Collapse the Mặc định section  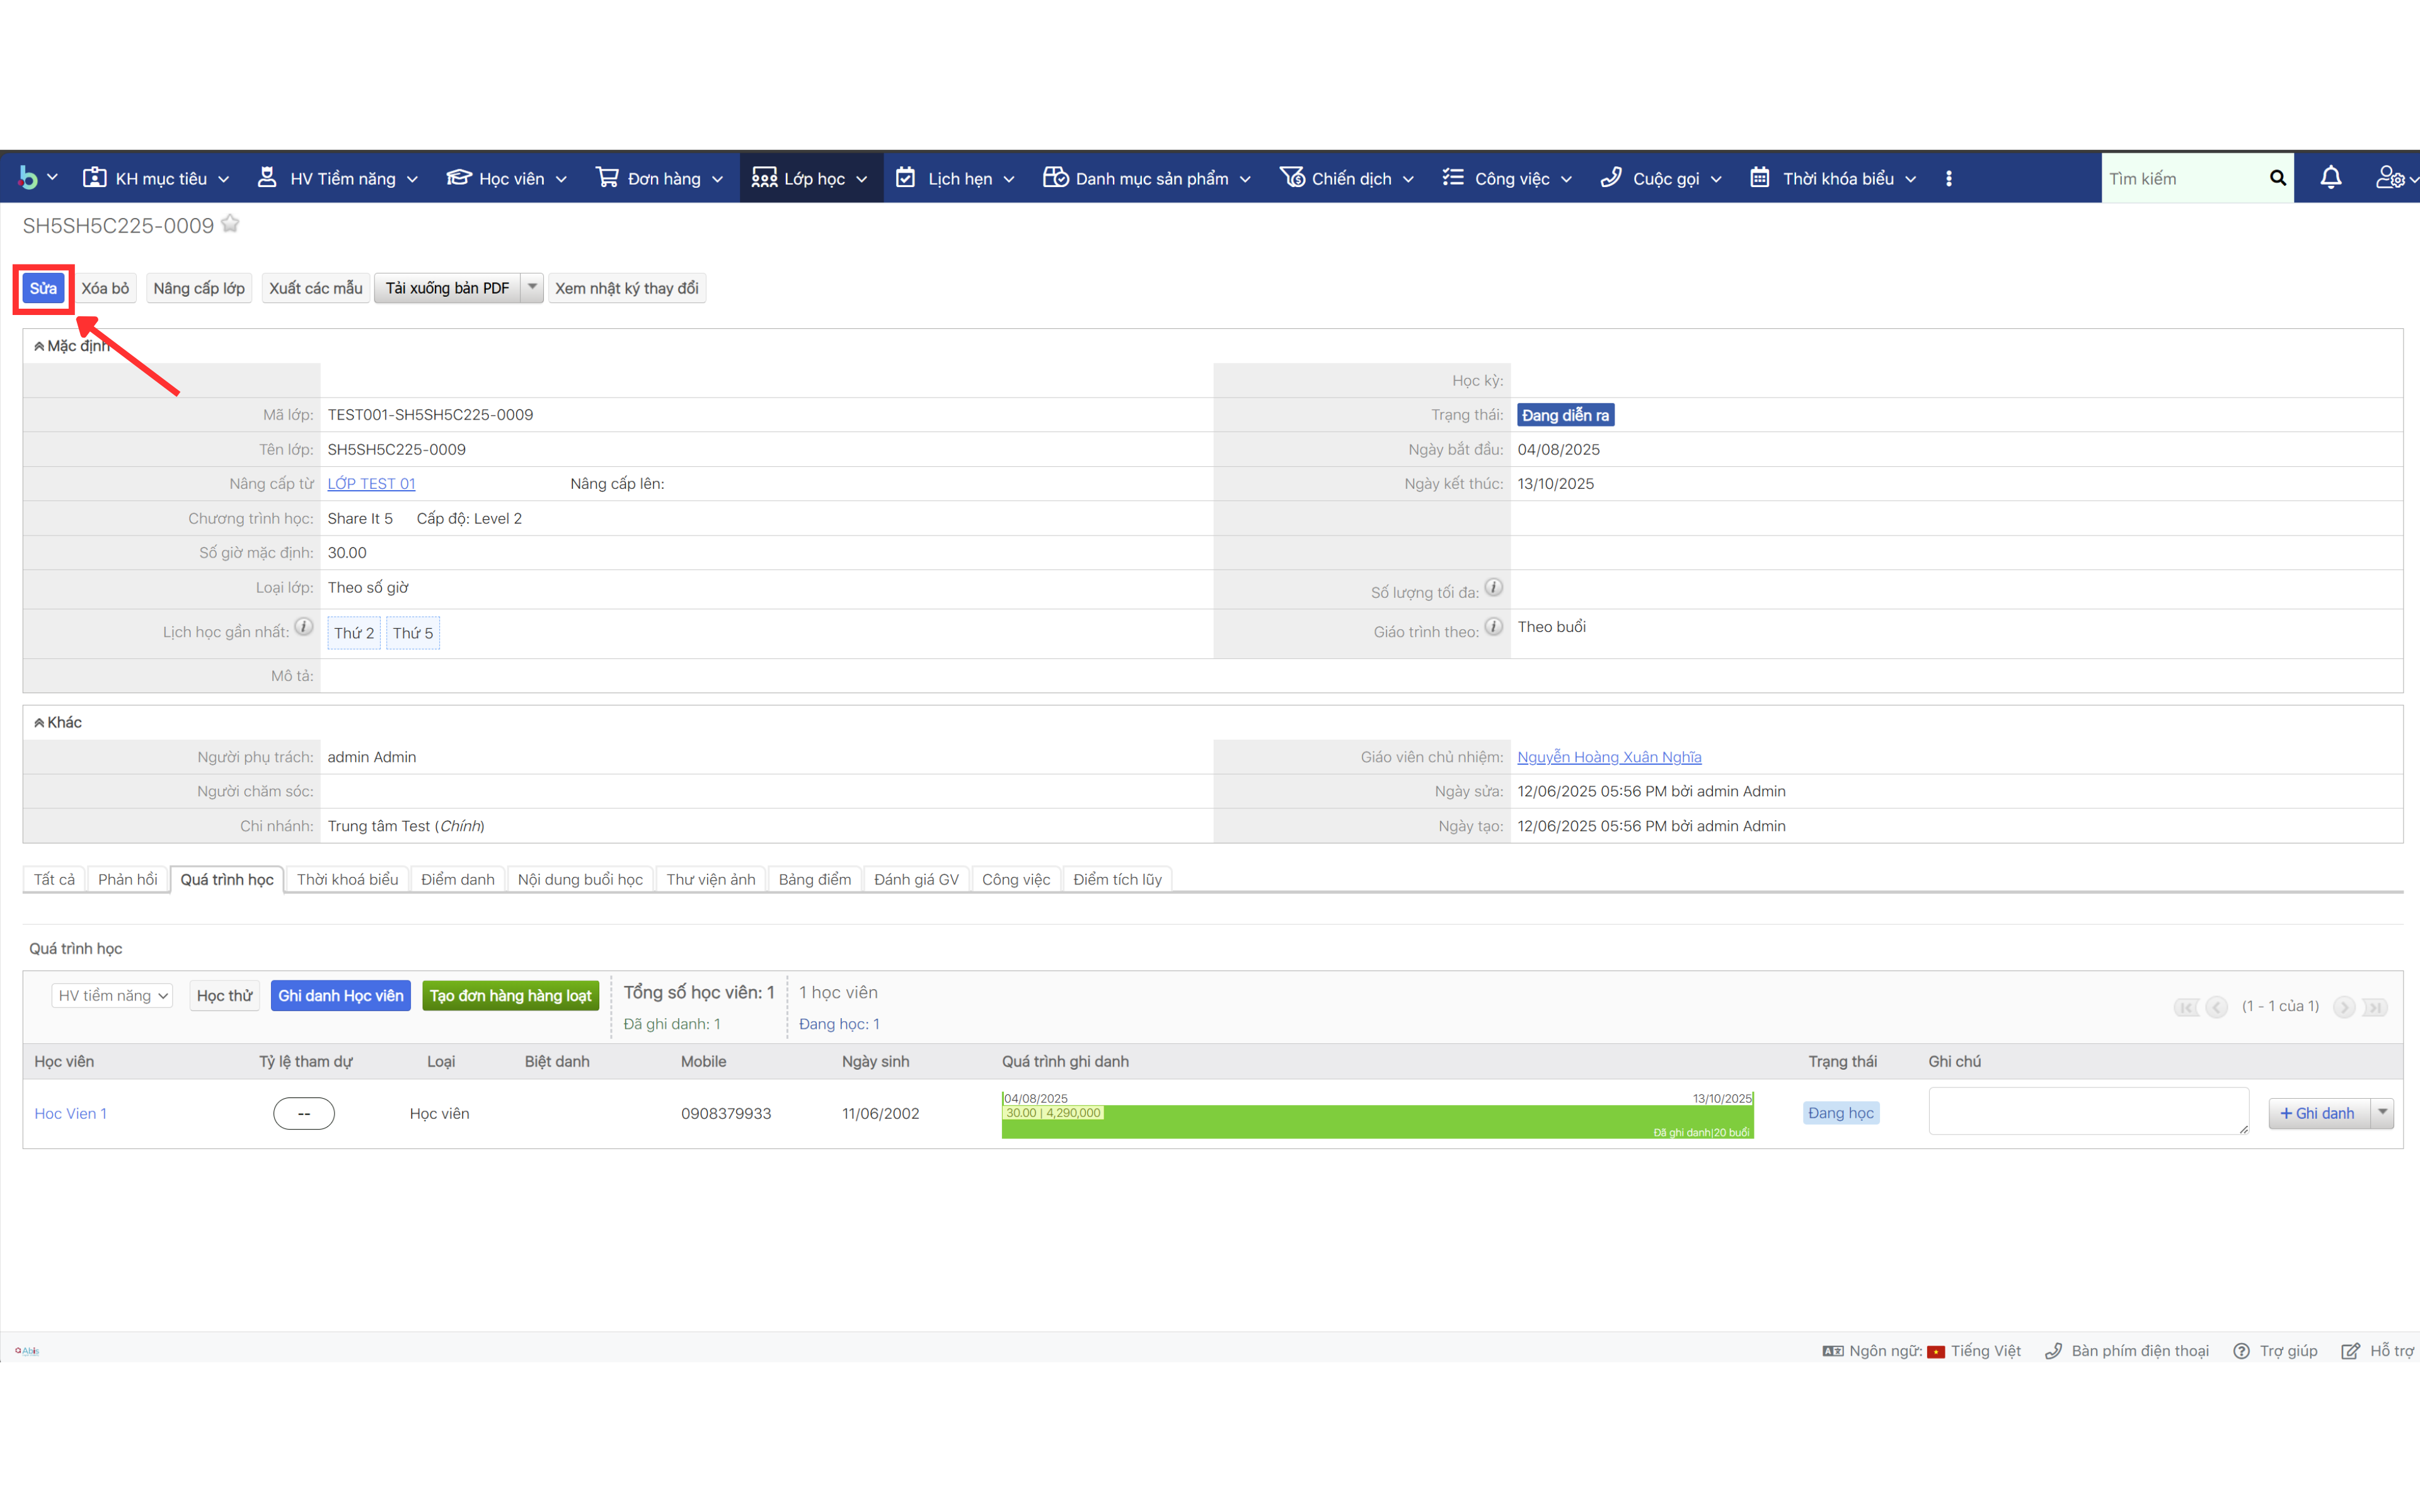click(39, 346)
